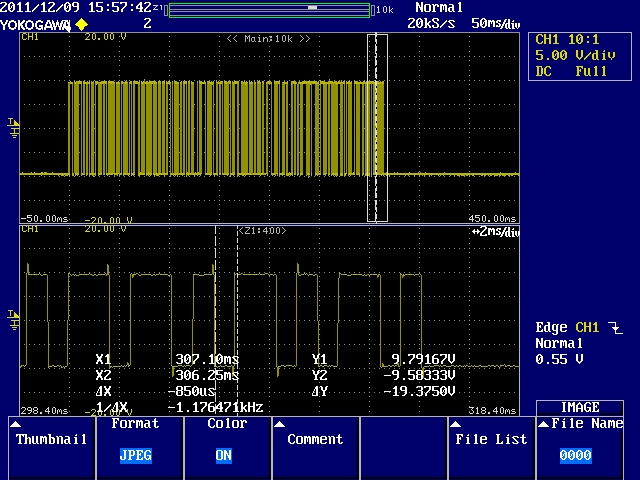Screen dimensions: 640x480
Task: Click the 2ms/div zoom timebase label
Action: point(496,232)
